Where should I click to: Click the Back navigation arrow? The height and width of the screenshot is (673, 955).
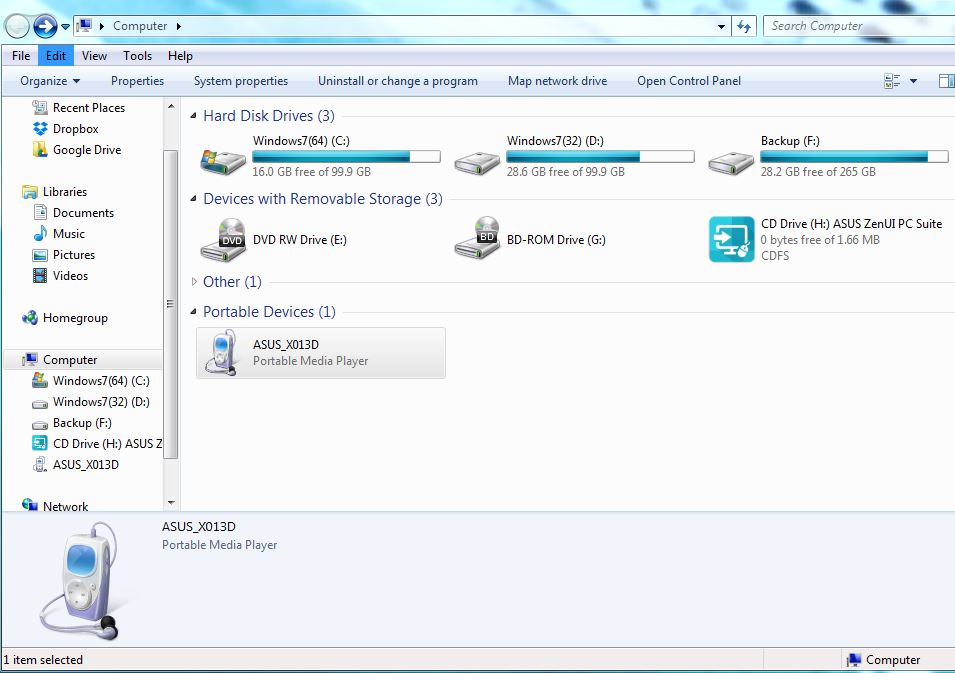pos(16,26)
